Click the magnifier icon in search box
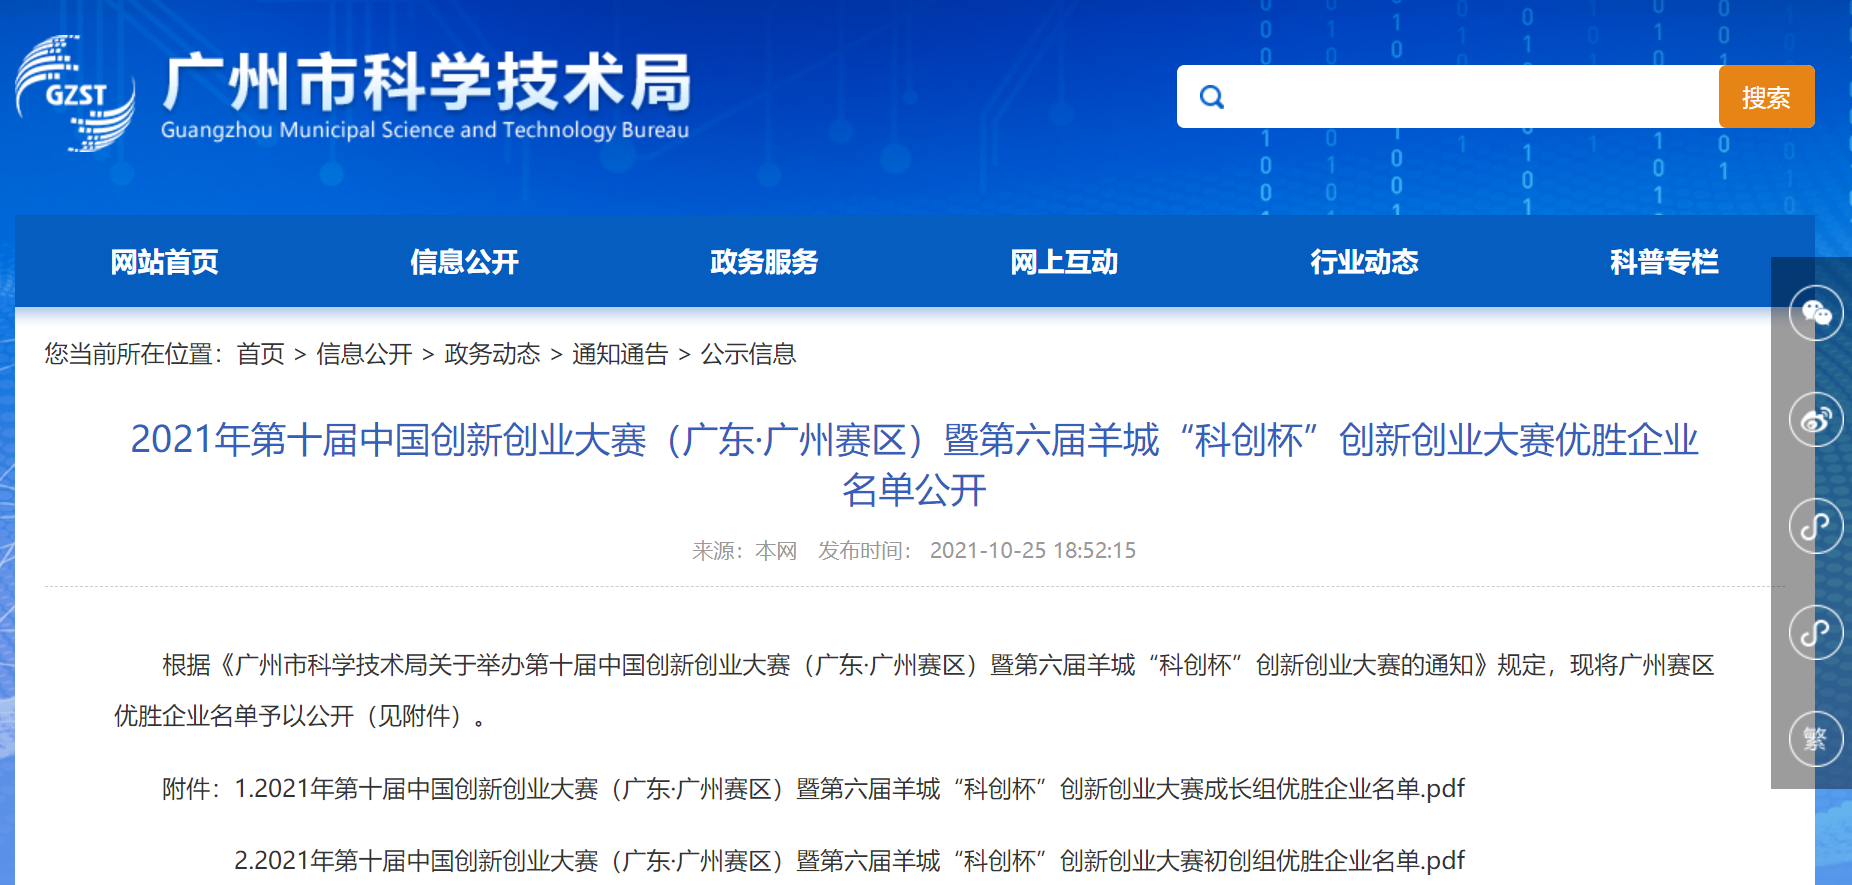 click(1212, 97)
